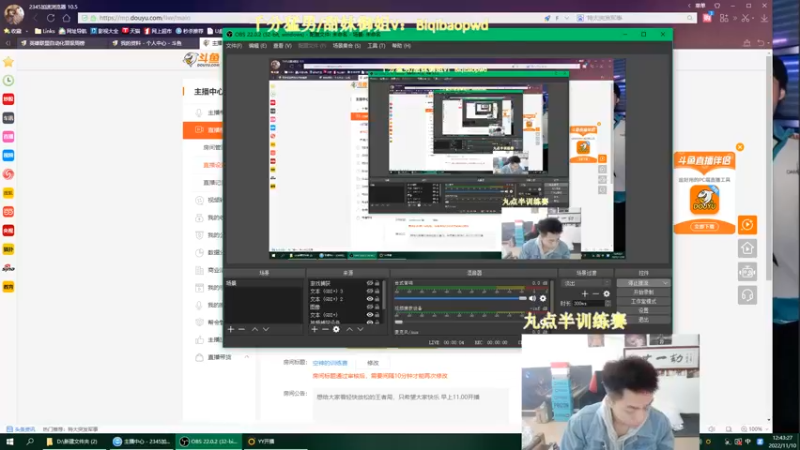Add a source with the plus icon in OBS Sources panel
The image size is (800, 450).
pos(314,330)
